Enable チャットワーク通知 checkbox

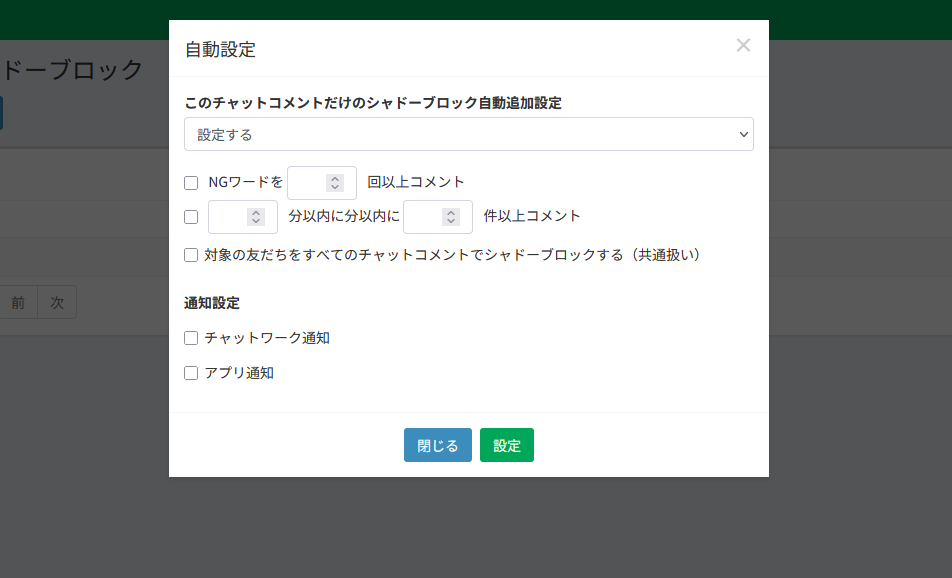pos(191,338)
